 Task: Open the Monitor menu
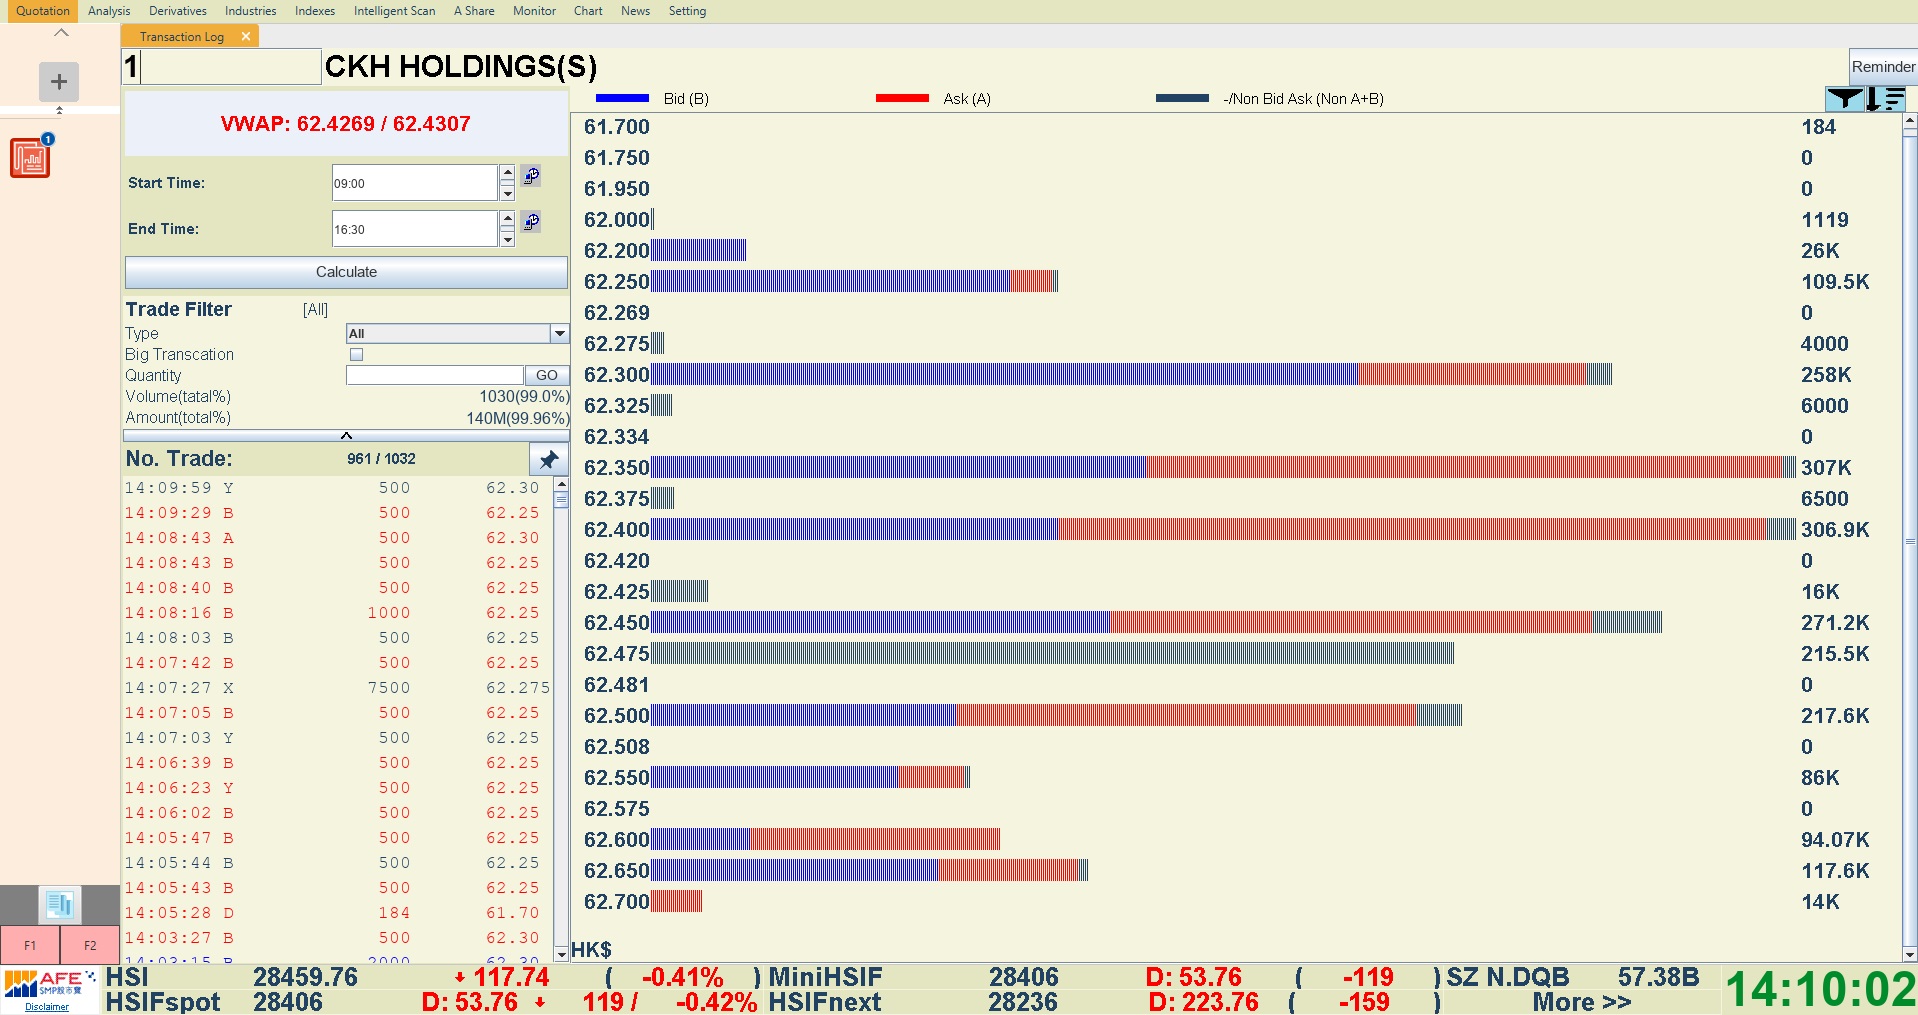(x=534, y=11)
